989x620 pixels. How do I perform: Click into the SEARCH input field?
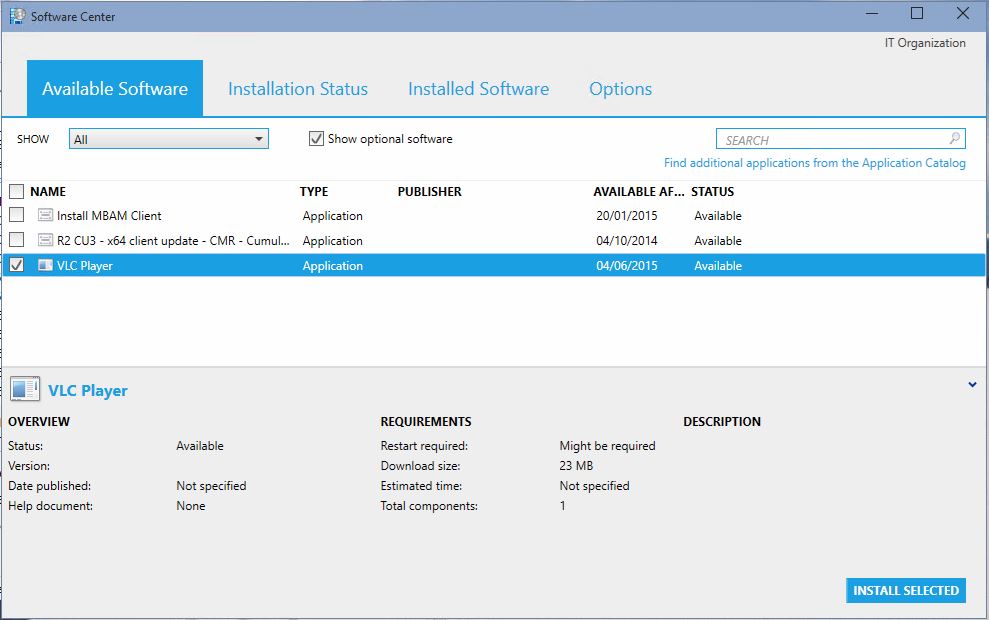(x=830, y=140)
